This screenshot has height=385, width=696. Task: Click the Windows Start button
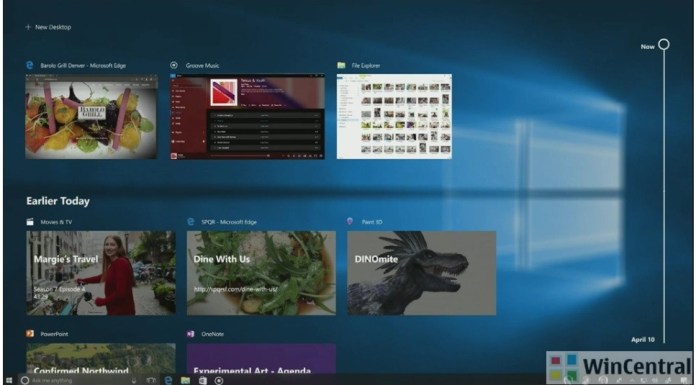(x=9, y=381)
